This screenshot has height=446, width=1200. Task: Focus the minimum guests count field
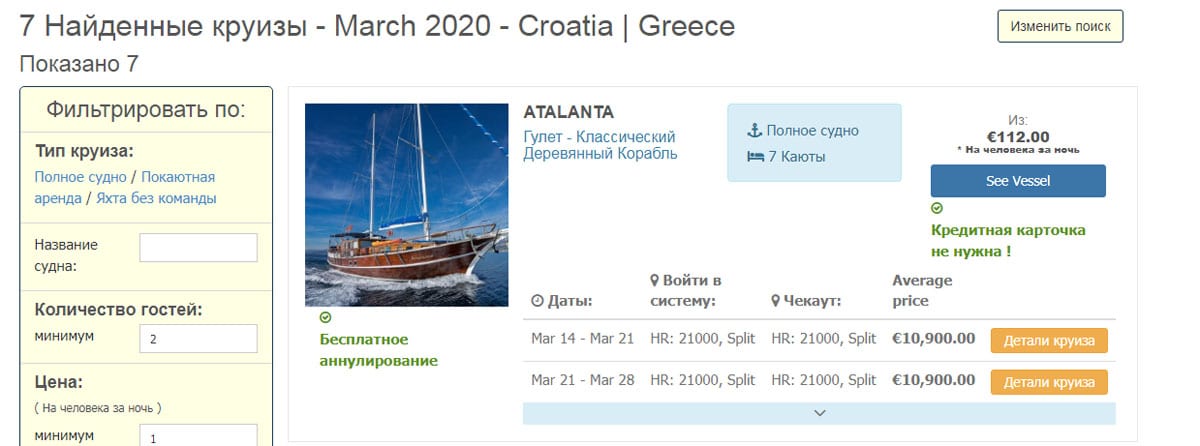(198, 339)
